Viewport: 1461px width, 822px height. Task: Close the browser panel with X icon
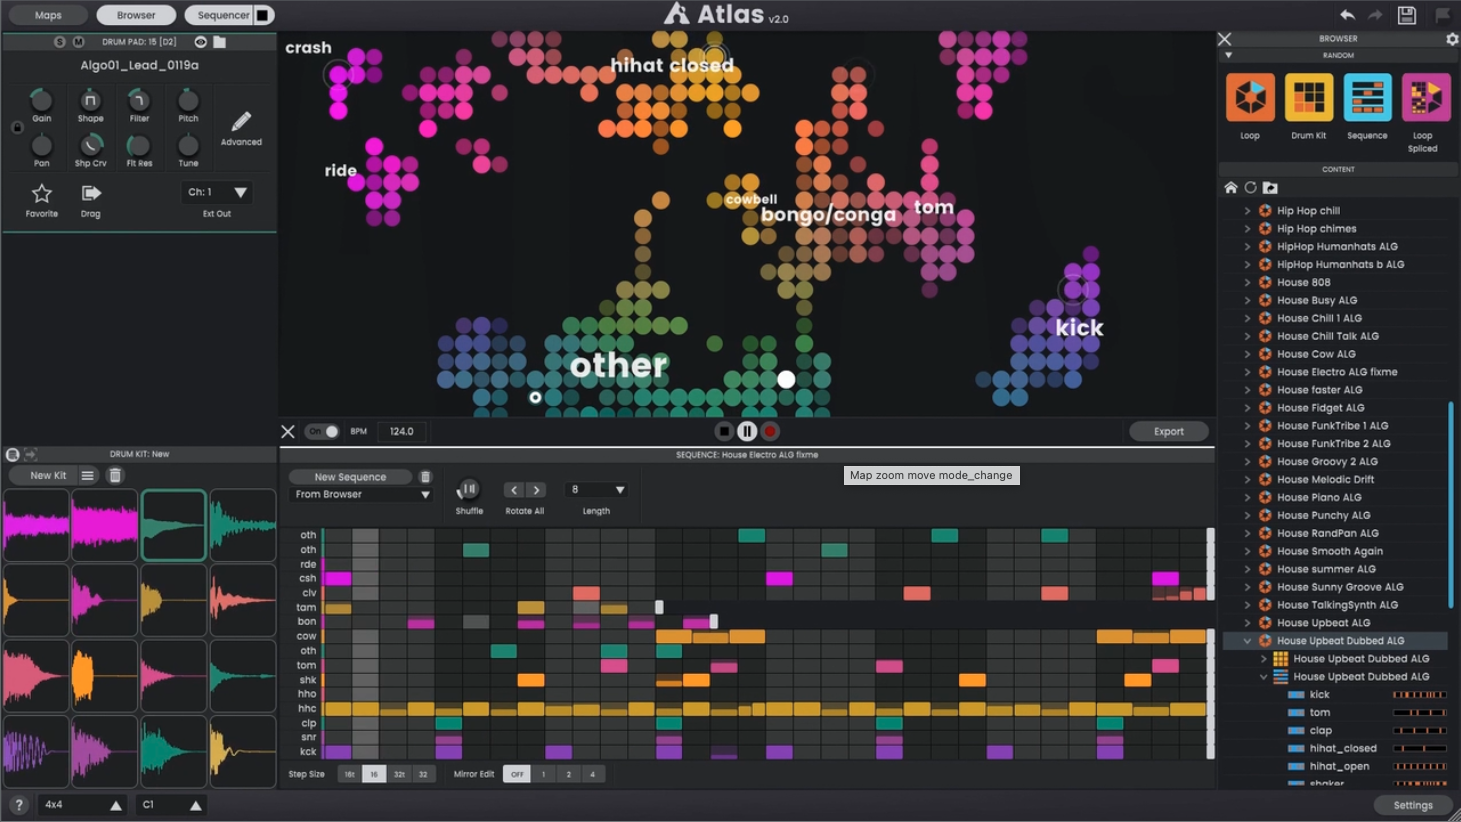tap(1225, 39)
